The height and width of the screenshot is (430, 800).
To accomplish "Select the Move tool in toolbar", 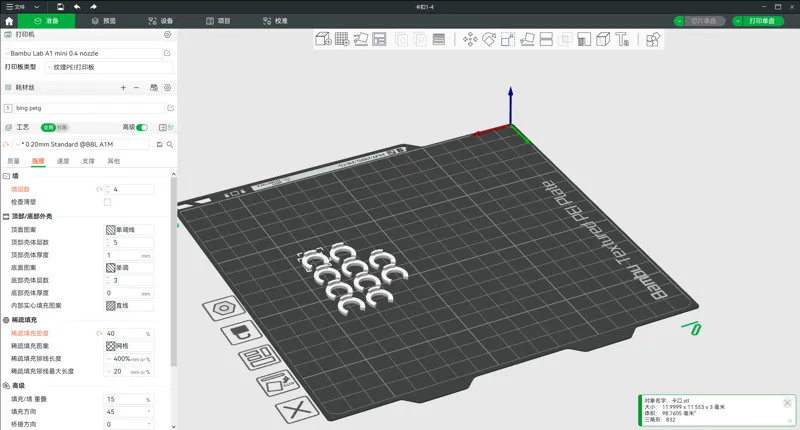I will pos(470,39).
